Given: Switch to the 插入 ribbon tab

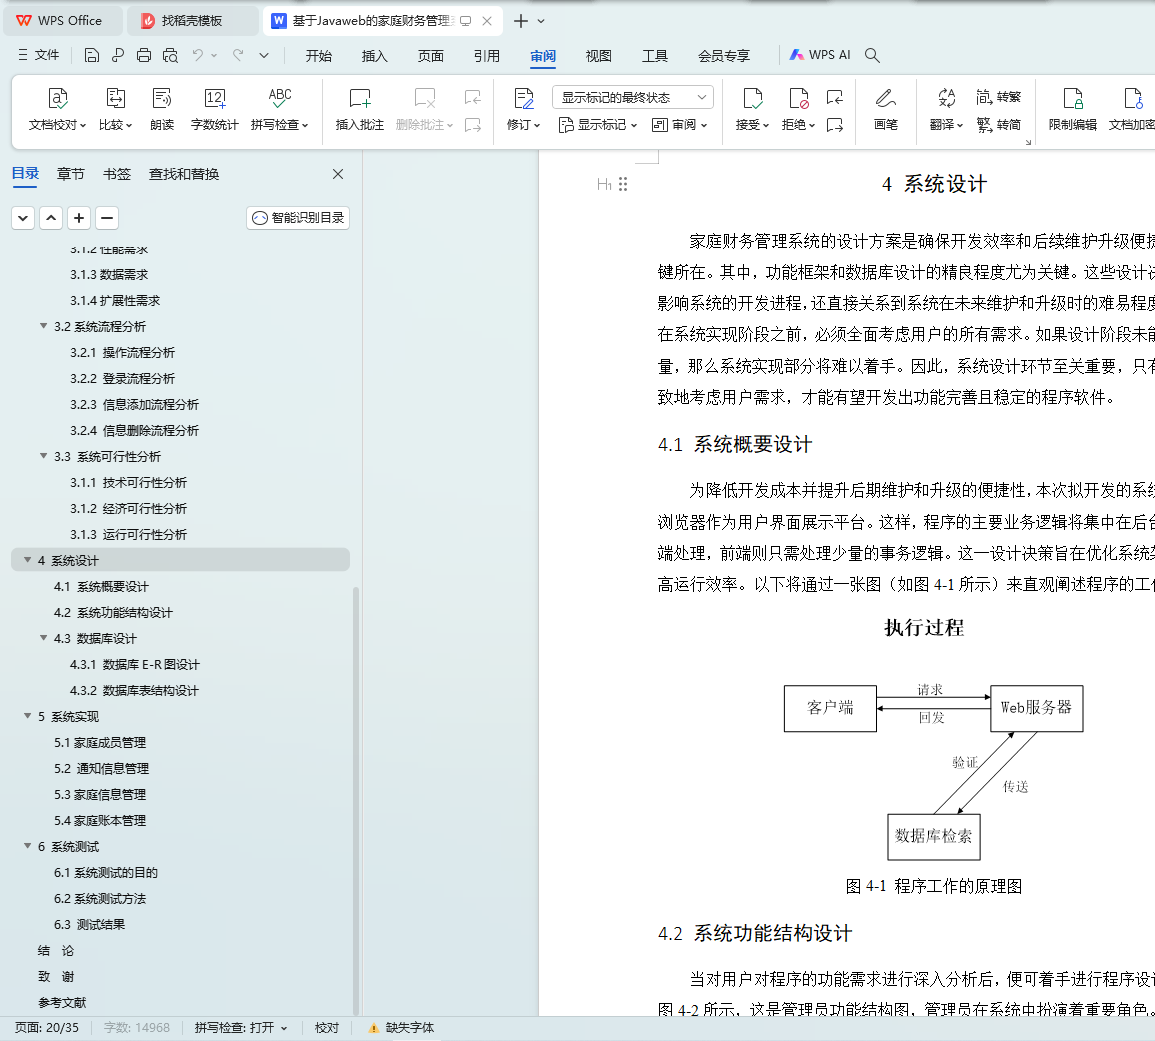Looking at the screenshot, I should coord(374,56).
